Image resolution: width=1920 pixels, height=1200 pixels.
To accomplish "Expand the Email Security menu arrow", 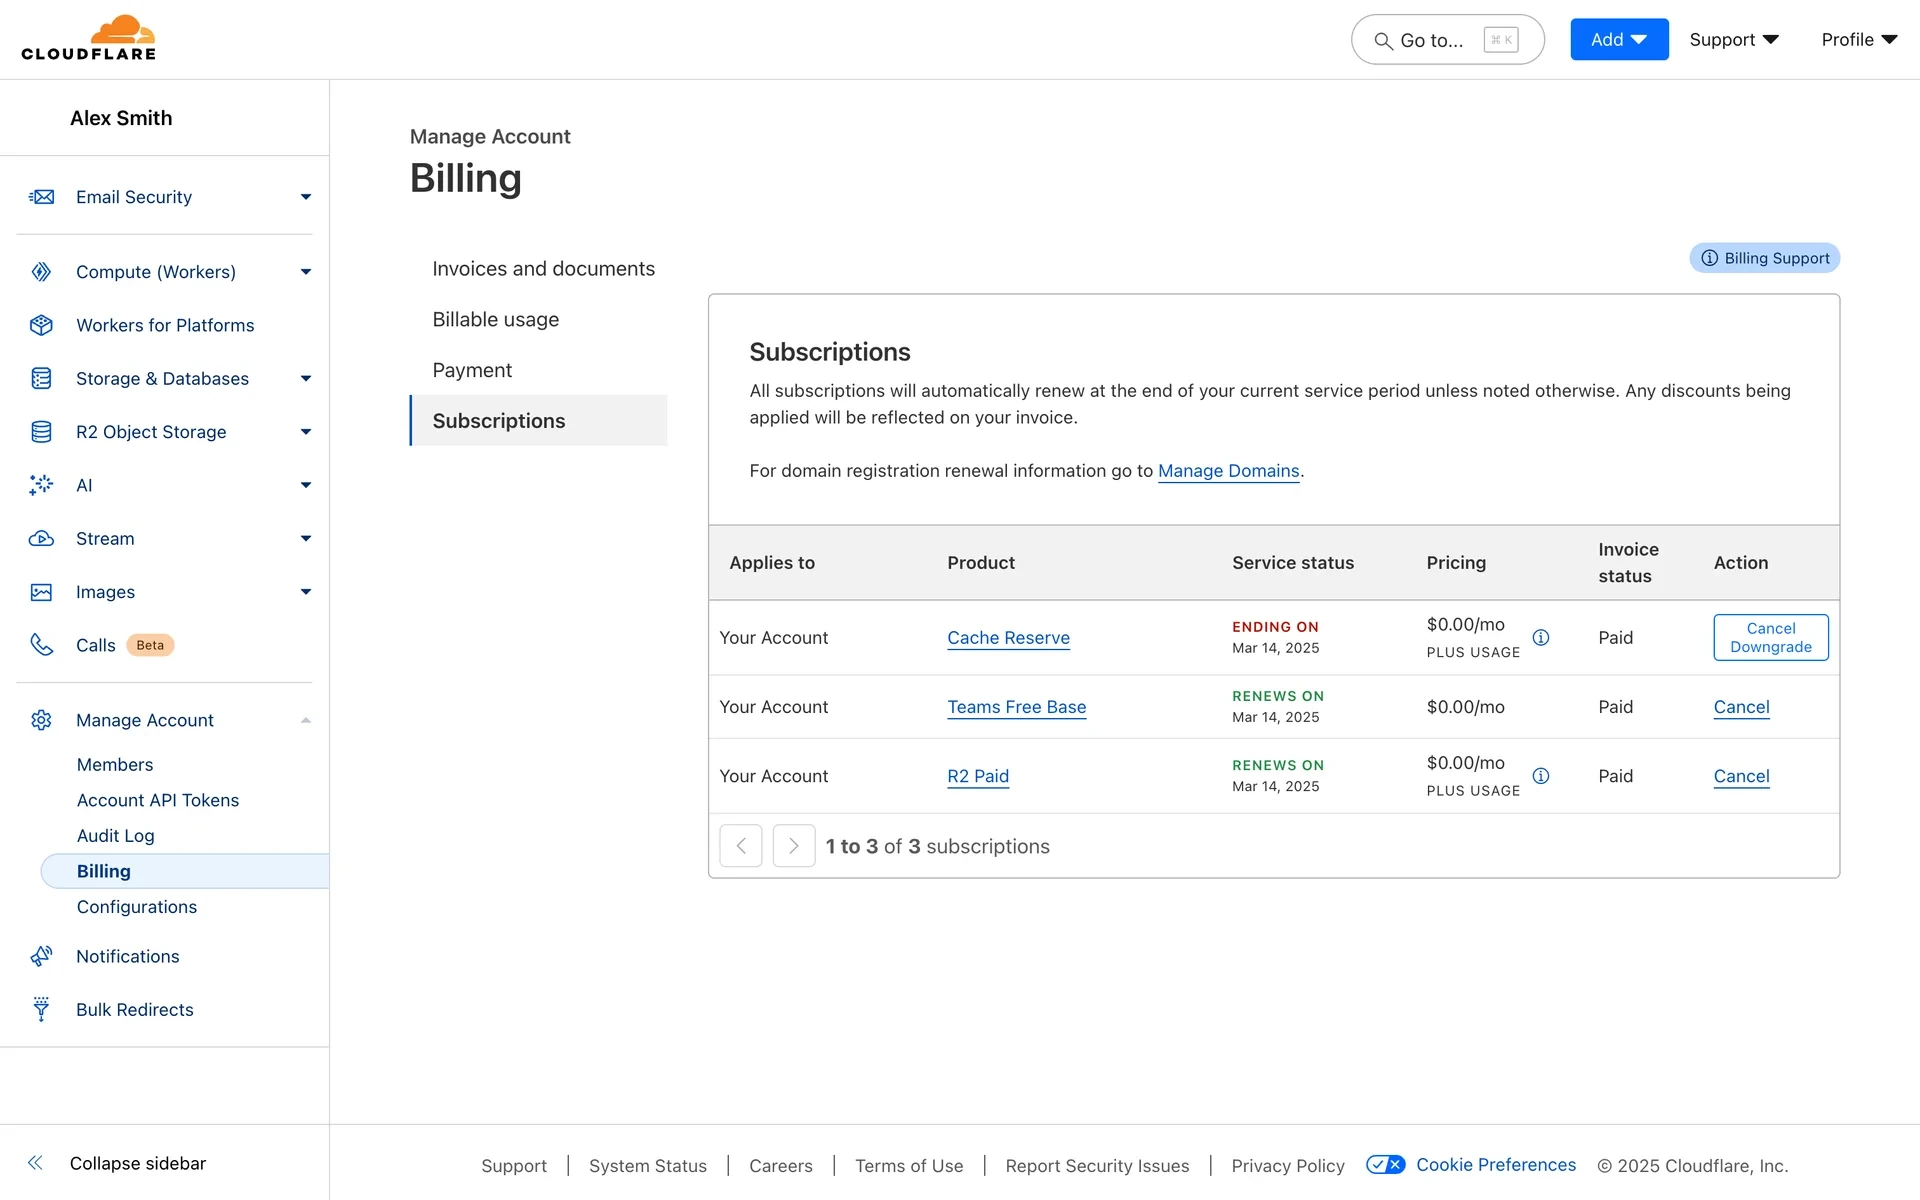I will (x=306, y=197).
